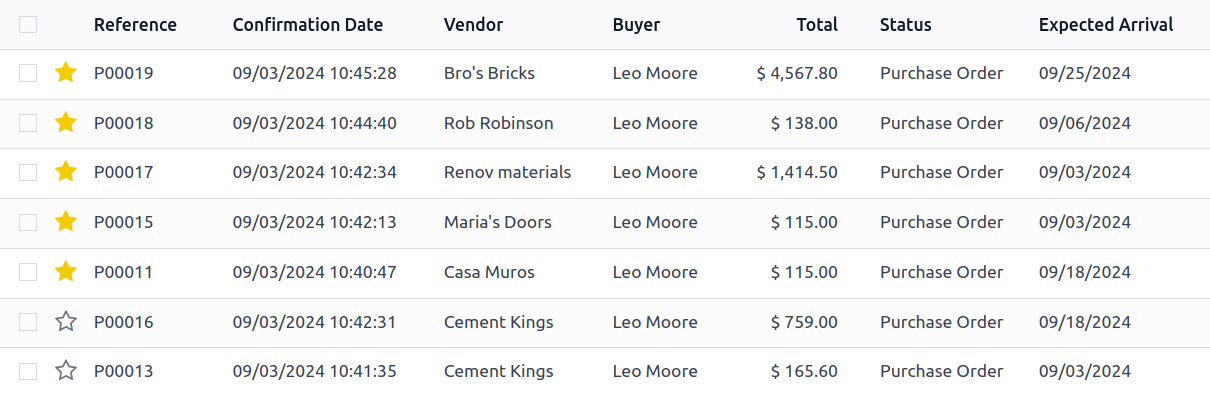Viewport: 1210px width, 395px height.
Task: Tick the checkbox for order P00013
Action: [x=28, y=371]
